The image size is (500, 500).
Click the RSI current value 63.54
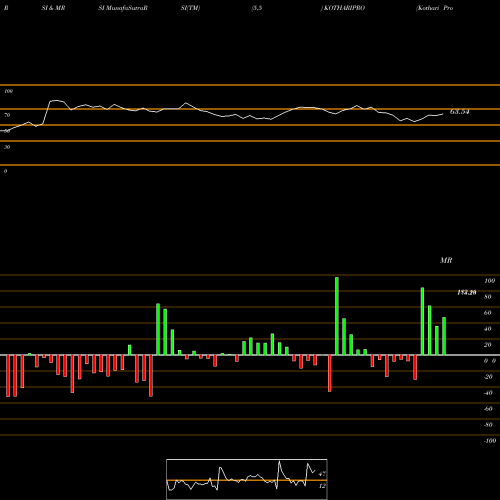click(460, 112)
